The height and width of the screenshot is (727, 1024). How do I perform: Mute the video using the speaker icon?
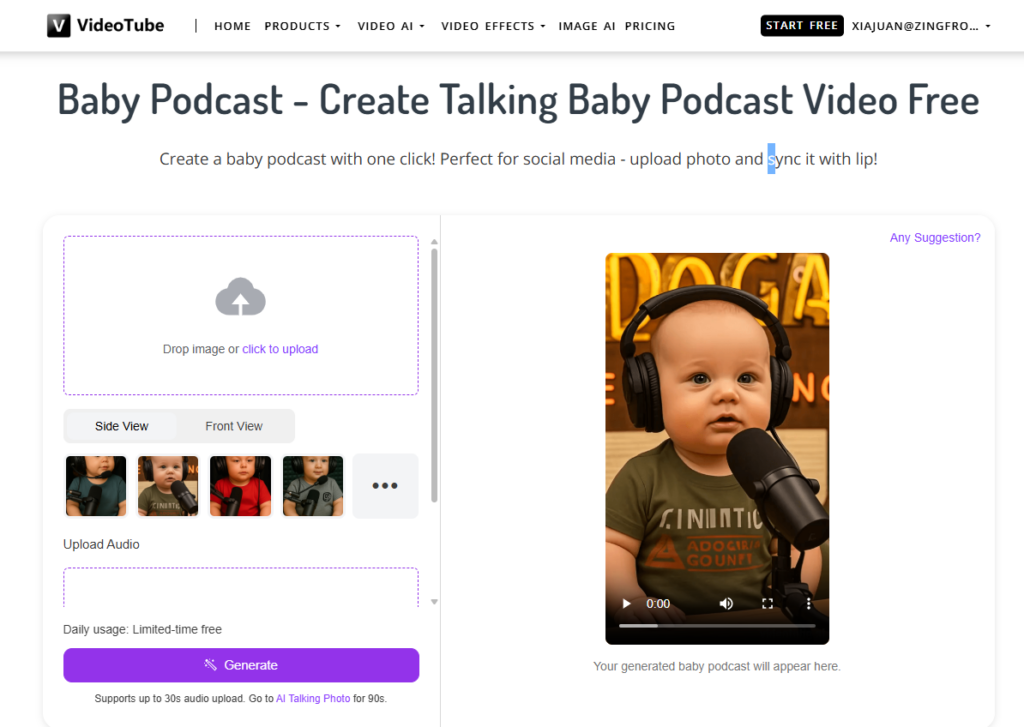726,604
